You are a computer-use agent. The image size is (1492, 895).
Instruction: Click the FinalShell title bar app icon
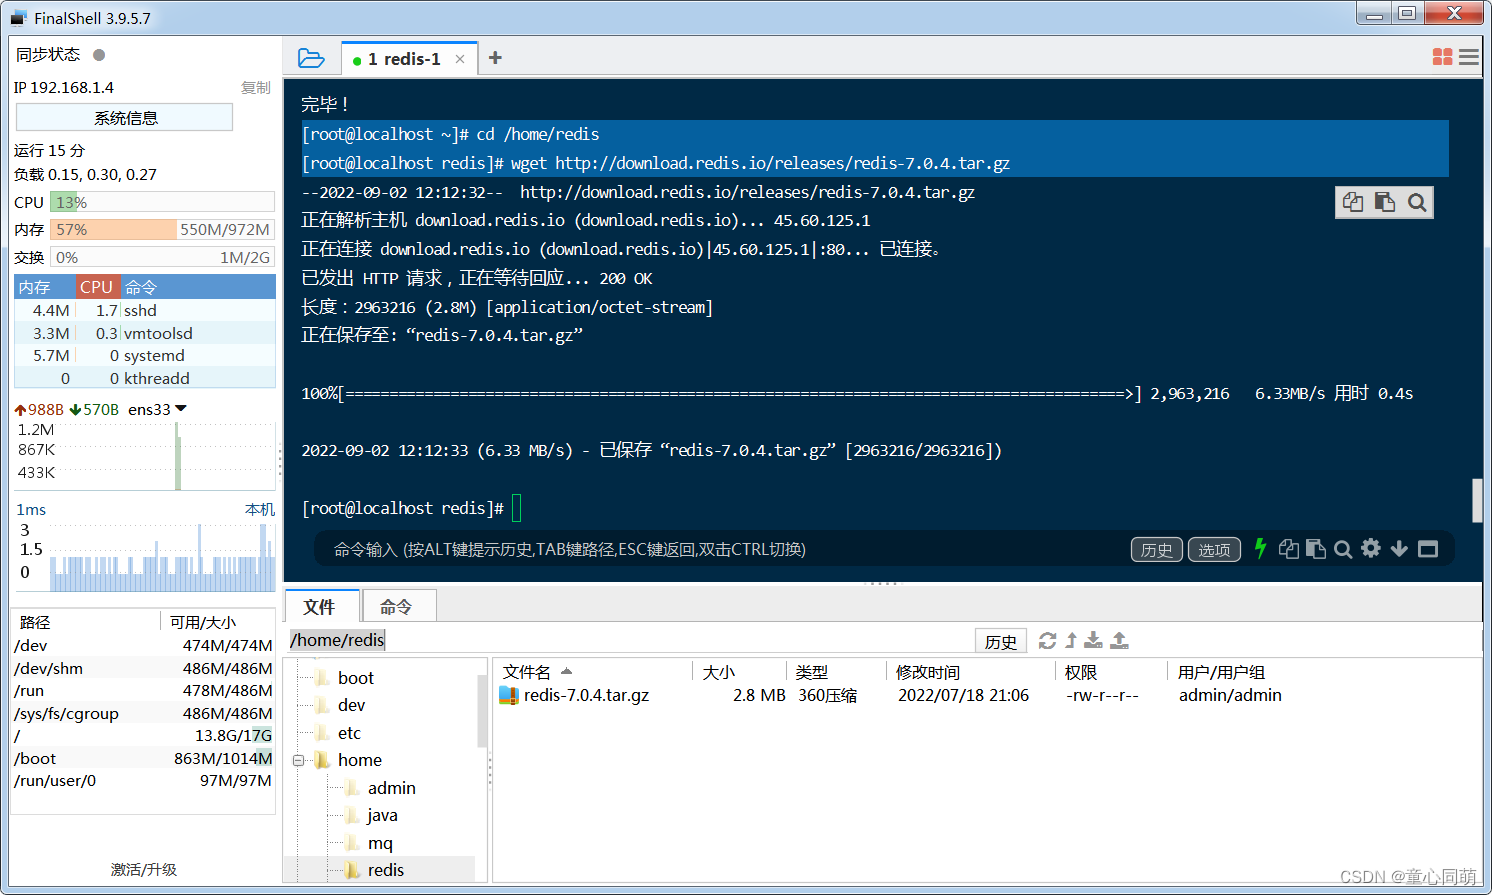[x=19, y=17]
